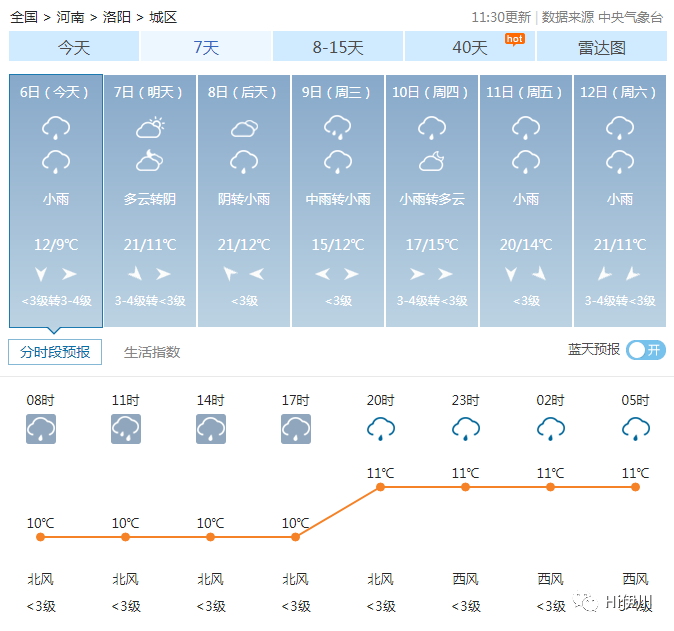This screenshot has width=674, height=631.
Task: Switch to the 今天 tab
Action: [x=74, y=46]
